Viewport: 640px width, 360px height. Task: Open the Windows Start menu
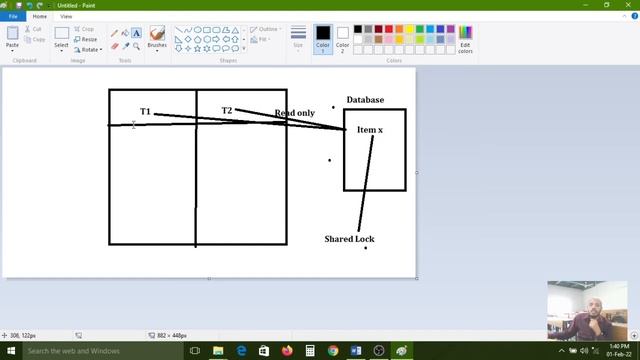pyautogui.click(x=11, y=351)
